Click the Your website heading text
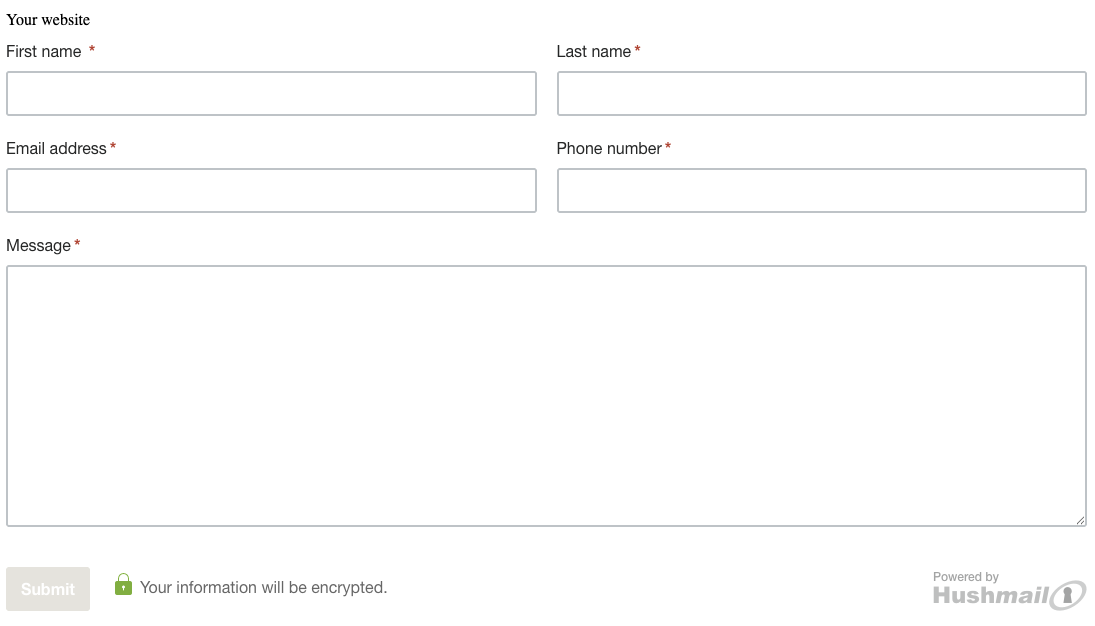1095x626 pixels. coord(48,20)
